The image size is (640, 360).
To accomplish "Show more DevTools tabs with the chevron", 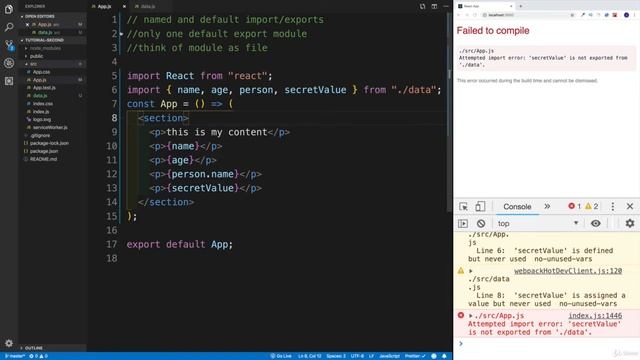I will pyautogui.click(x=547, y=207).
